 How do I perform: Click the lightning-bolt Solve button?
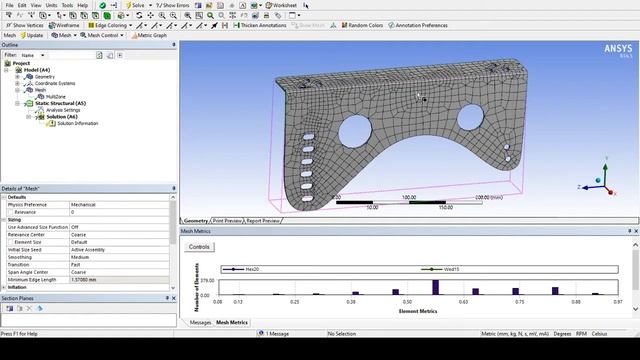[136, 5]
